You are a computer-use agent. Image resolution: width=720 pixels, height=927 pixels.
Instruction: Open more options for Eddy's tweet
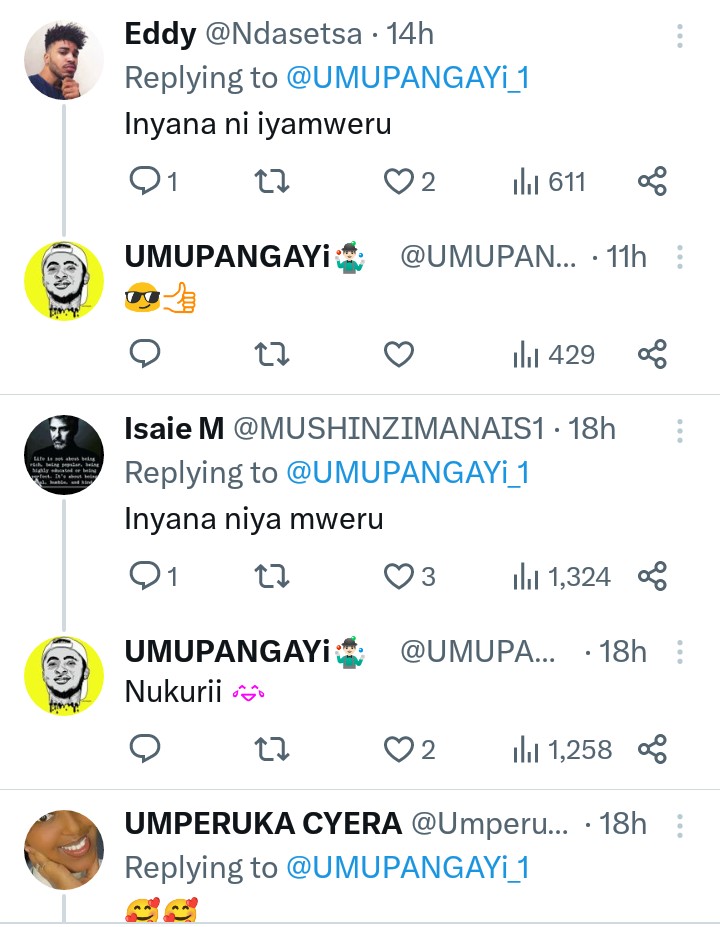[x=679, y=37]
